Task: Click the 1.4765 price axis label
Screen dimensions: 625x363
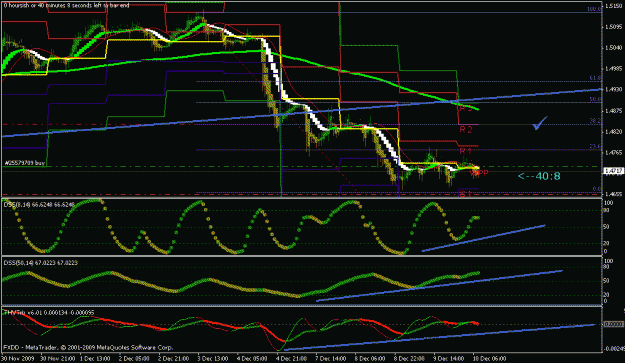Action: 614,153
